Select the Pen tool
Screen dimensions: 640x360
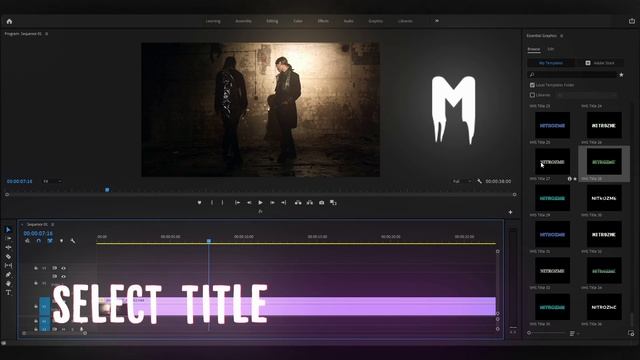tap(8, 274)
